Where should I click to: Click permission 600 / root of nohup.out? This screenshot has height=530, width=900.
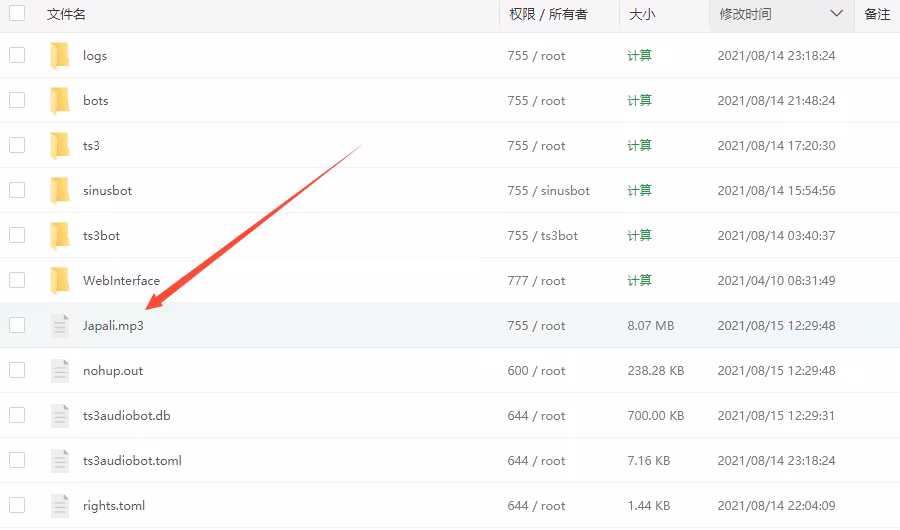(536, 371)
